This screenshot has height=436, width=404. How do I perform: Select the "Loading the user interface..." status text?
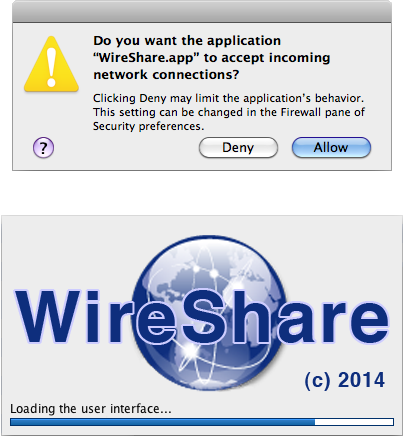[x=91, y=409]
